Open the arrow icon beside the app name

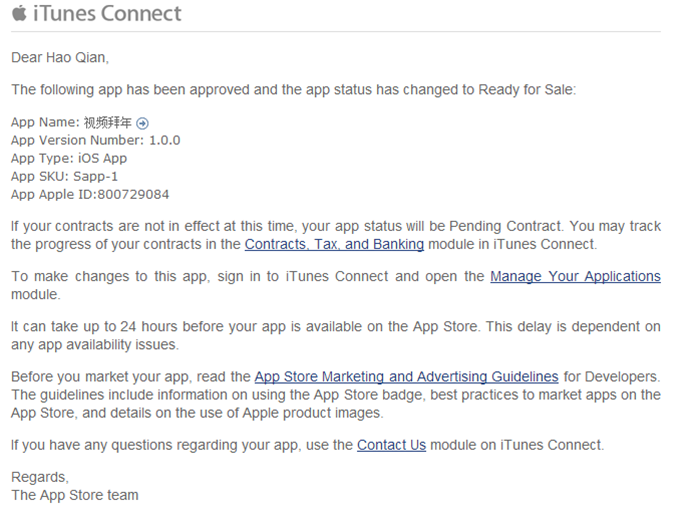[x=142, y=123]
